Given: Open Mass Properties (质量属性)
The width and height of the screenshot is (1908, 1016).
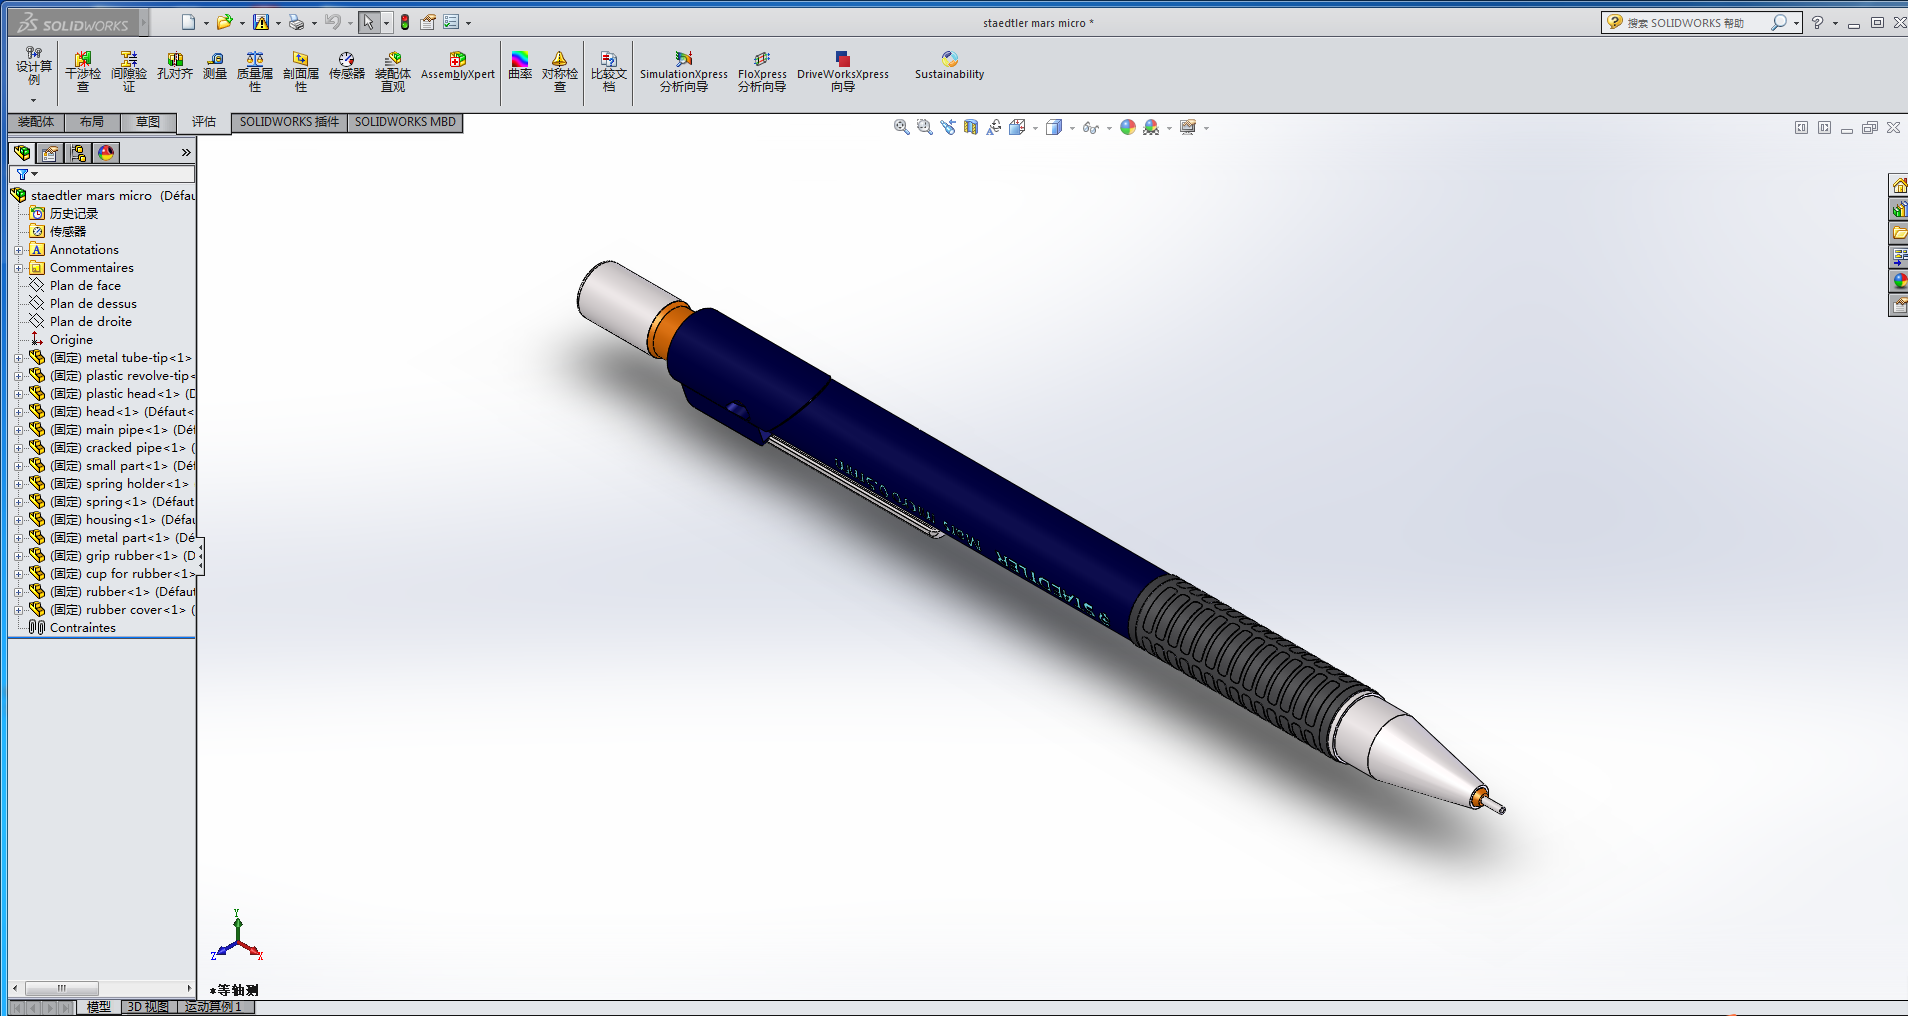Looking at the screenshot, I should [255, 72].
